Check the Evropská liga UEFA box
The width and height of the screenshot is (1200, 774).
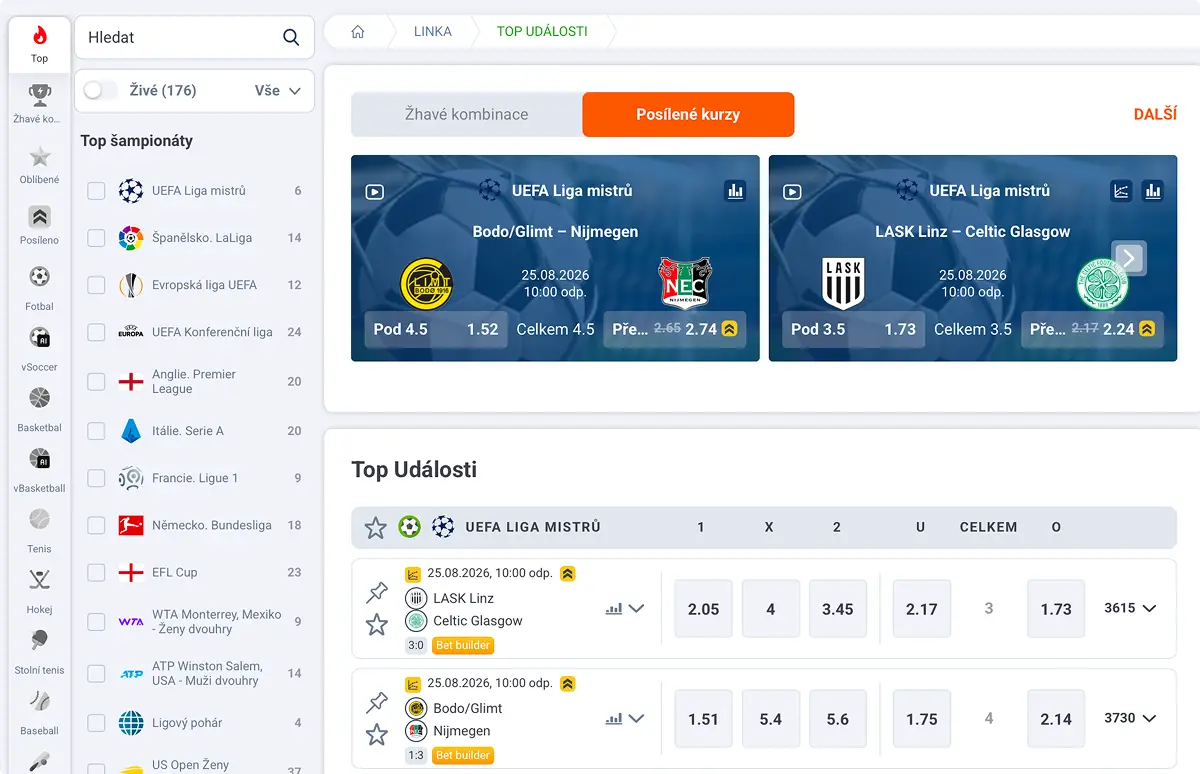(x=96, y=285)
